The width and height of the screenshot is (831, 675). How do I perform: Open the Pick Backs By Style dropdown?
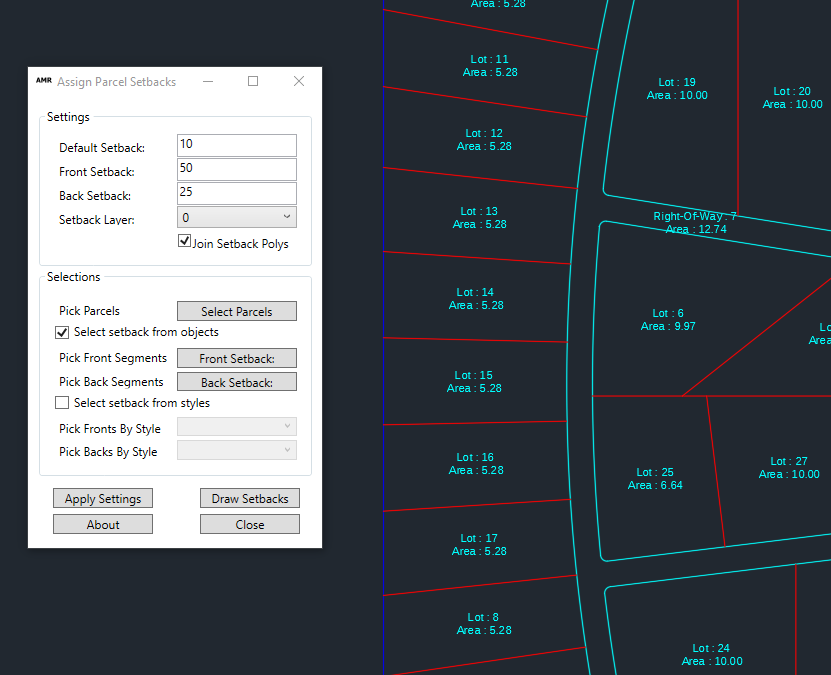click(236, 451)
